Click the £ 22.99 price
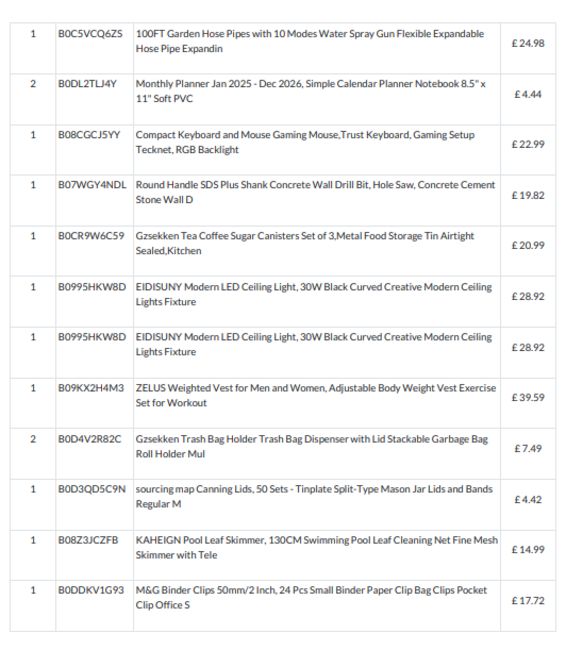 [528, 144]
